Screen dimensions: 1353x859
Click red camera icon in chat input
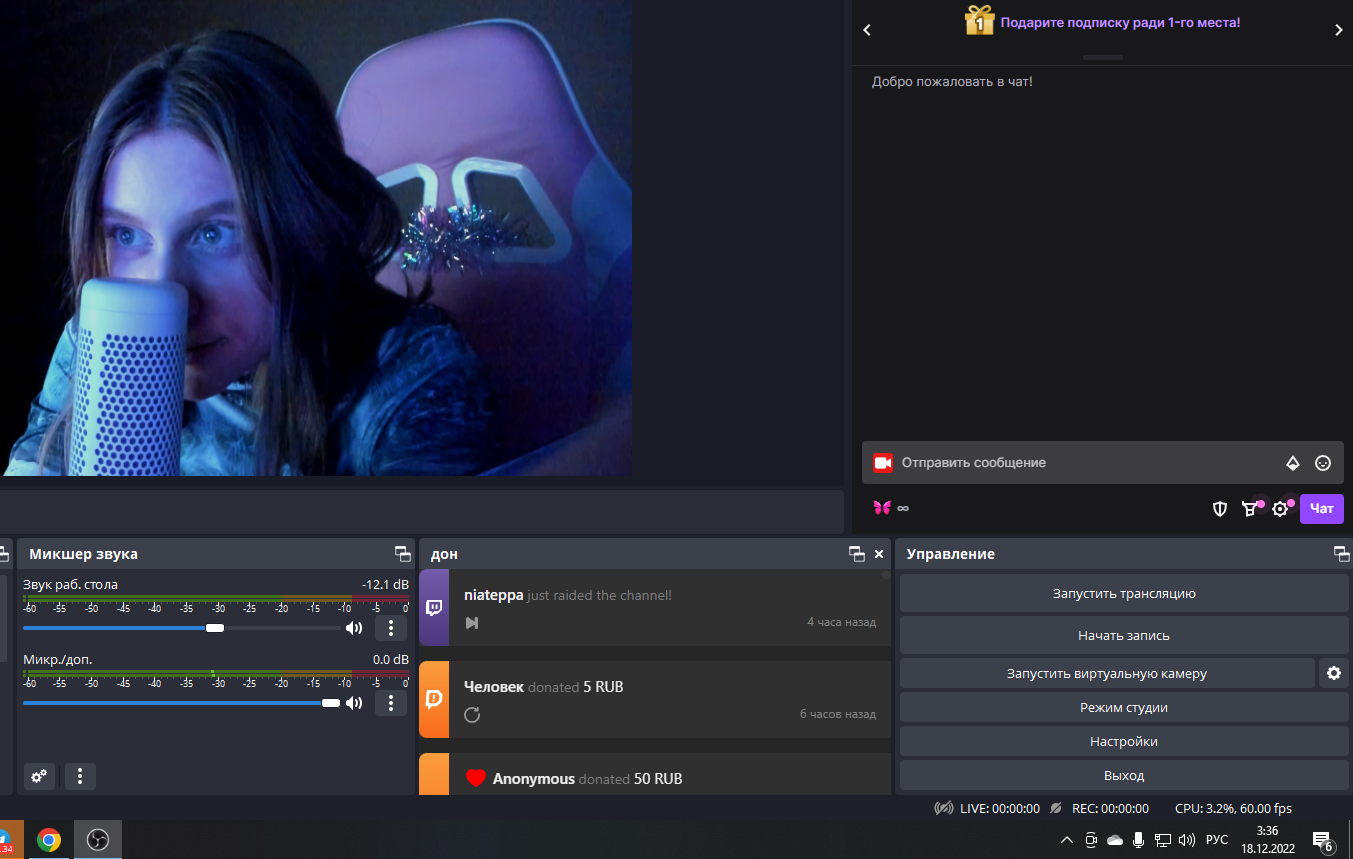click(882, 463)
